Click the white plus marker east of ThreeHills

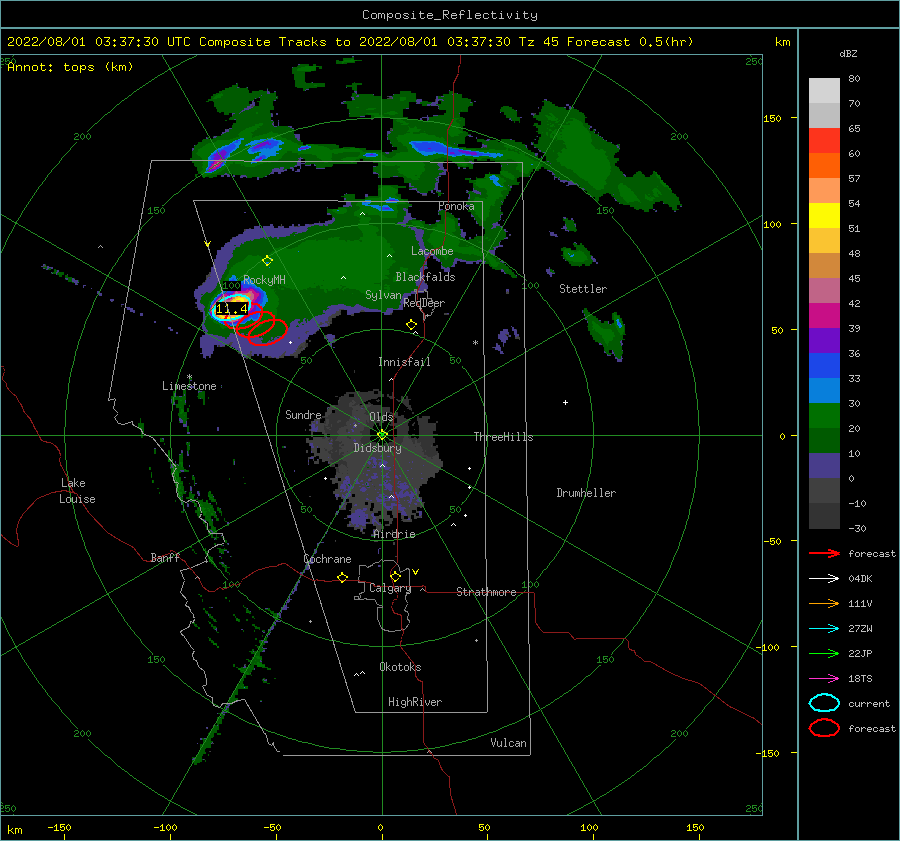[565, 402]
